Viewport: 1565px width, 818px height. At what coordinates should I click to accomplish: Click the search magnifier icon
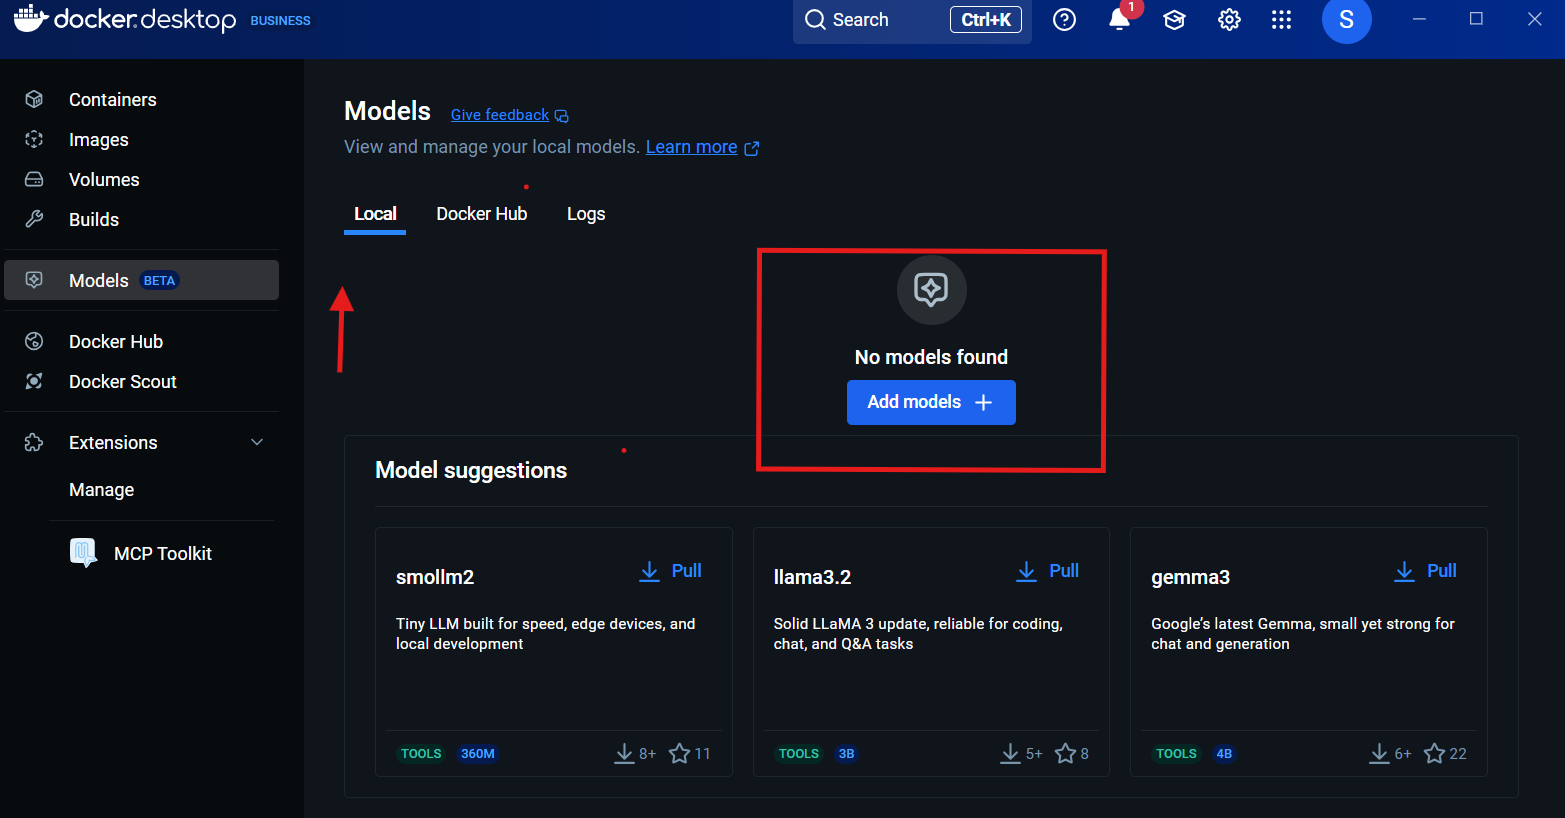pyautogui.click(x=816, y=20)
